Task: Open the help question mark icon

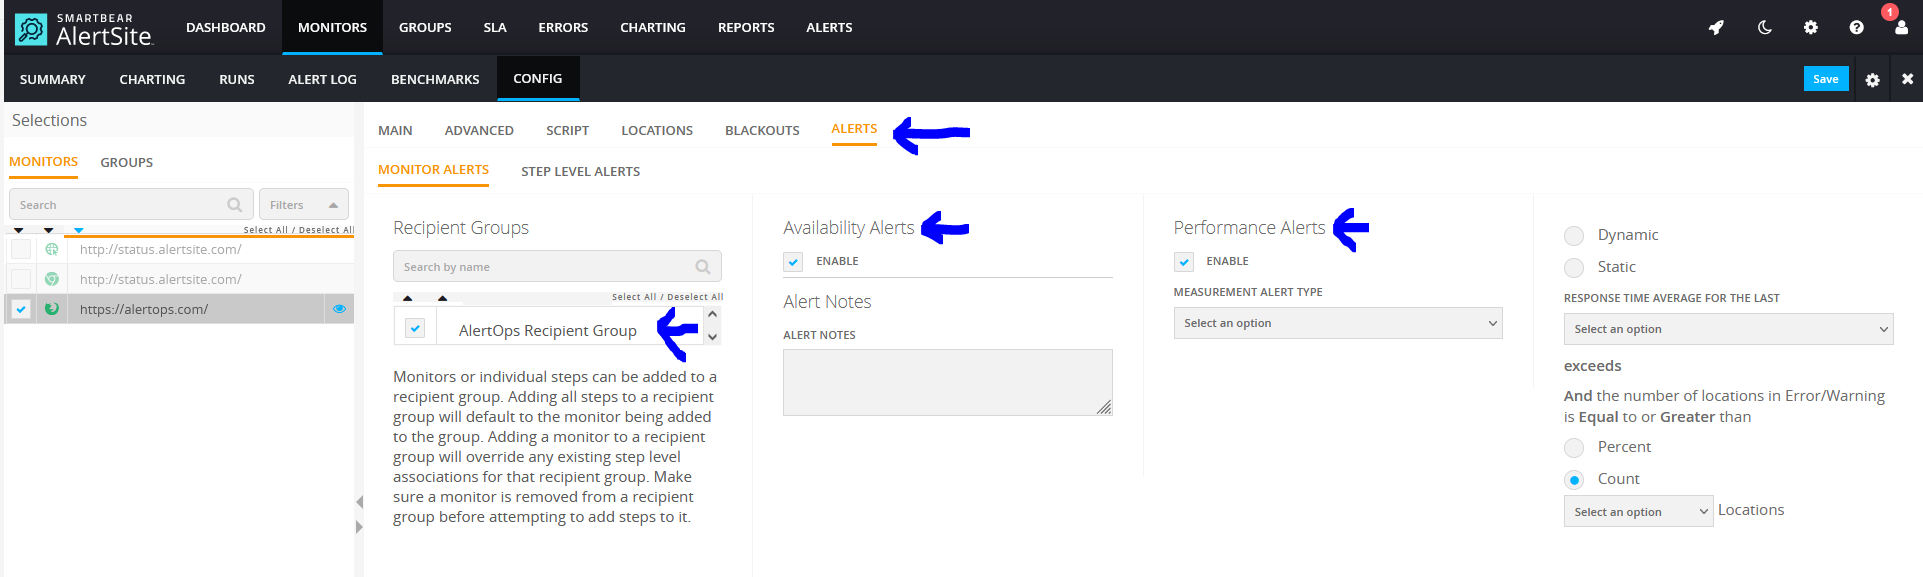Action: coord(1856,28)
